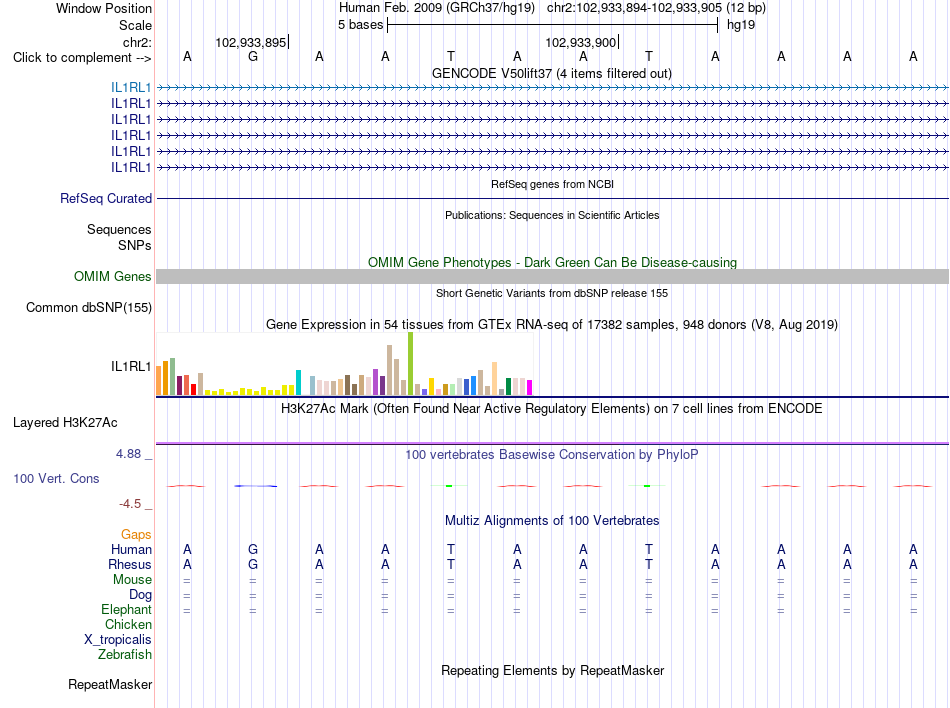
Task: Click the 4.88 PhyloP upper scale value
Action: 128,454
